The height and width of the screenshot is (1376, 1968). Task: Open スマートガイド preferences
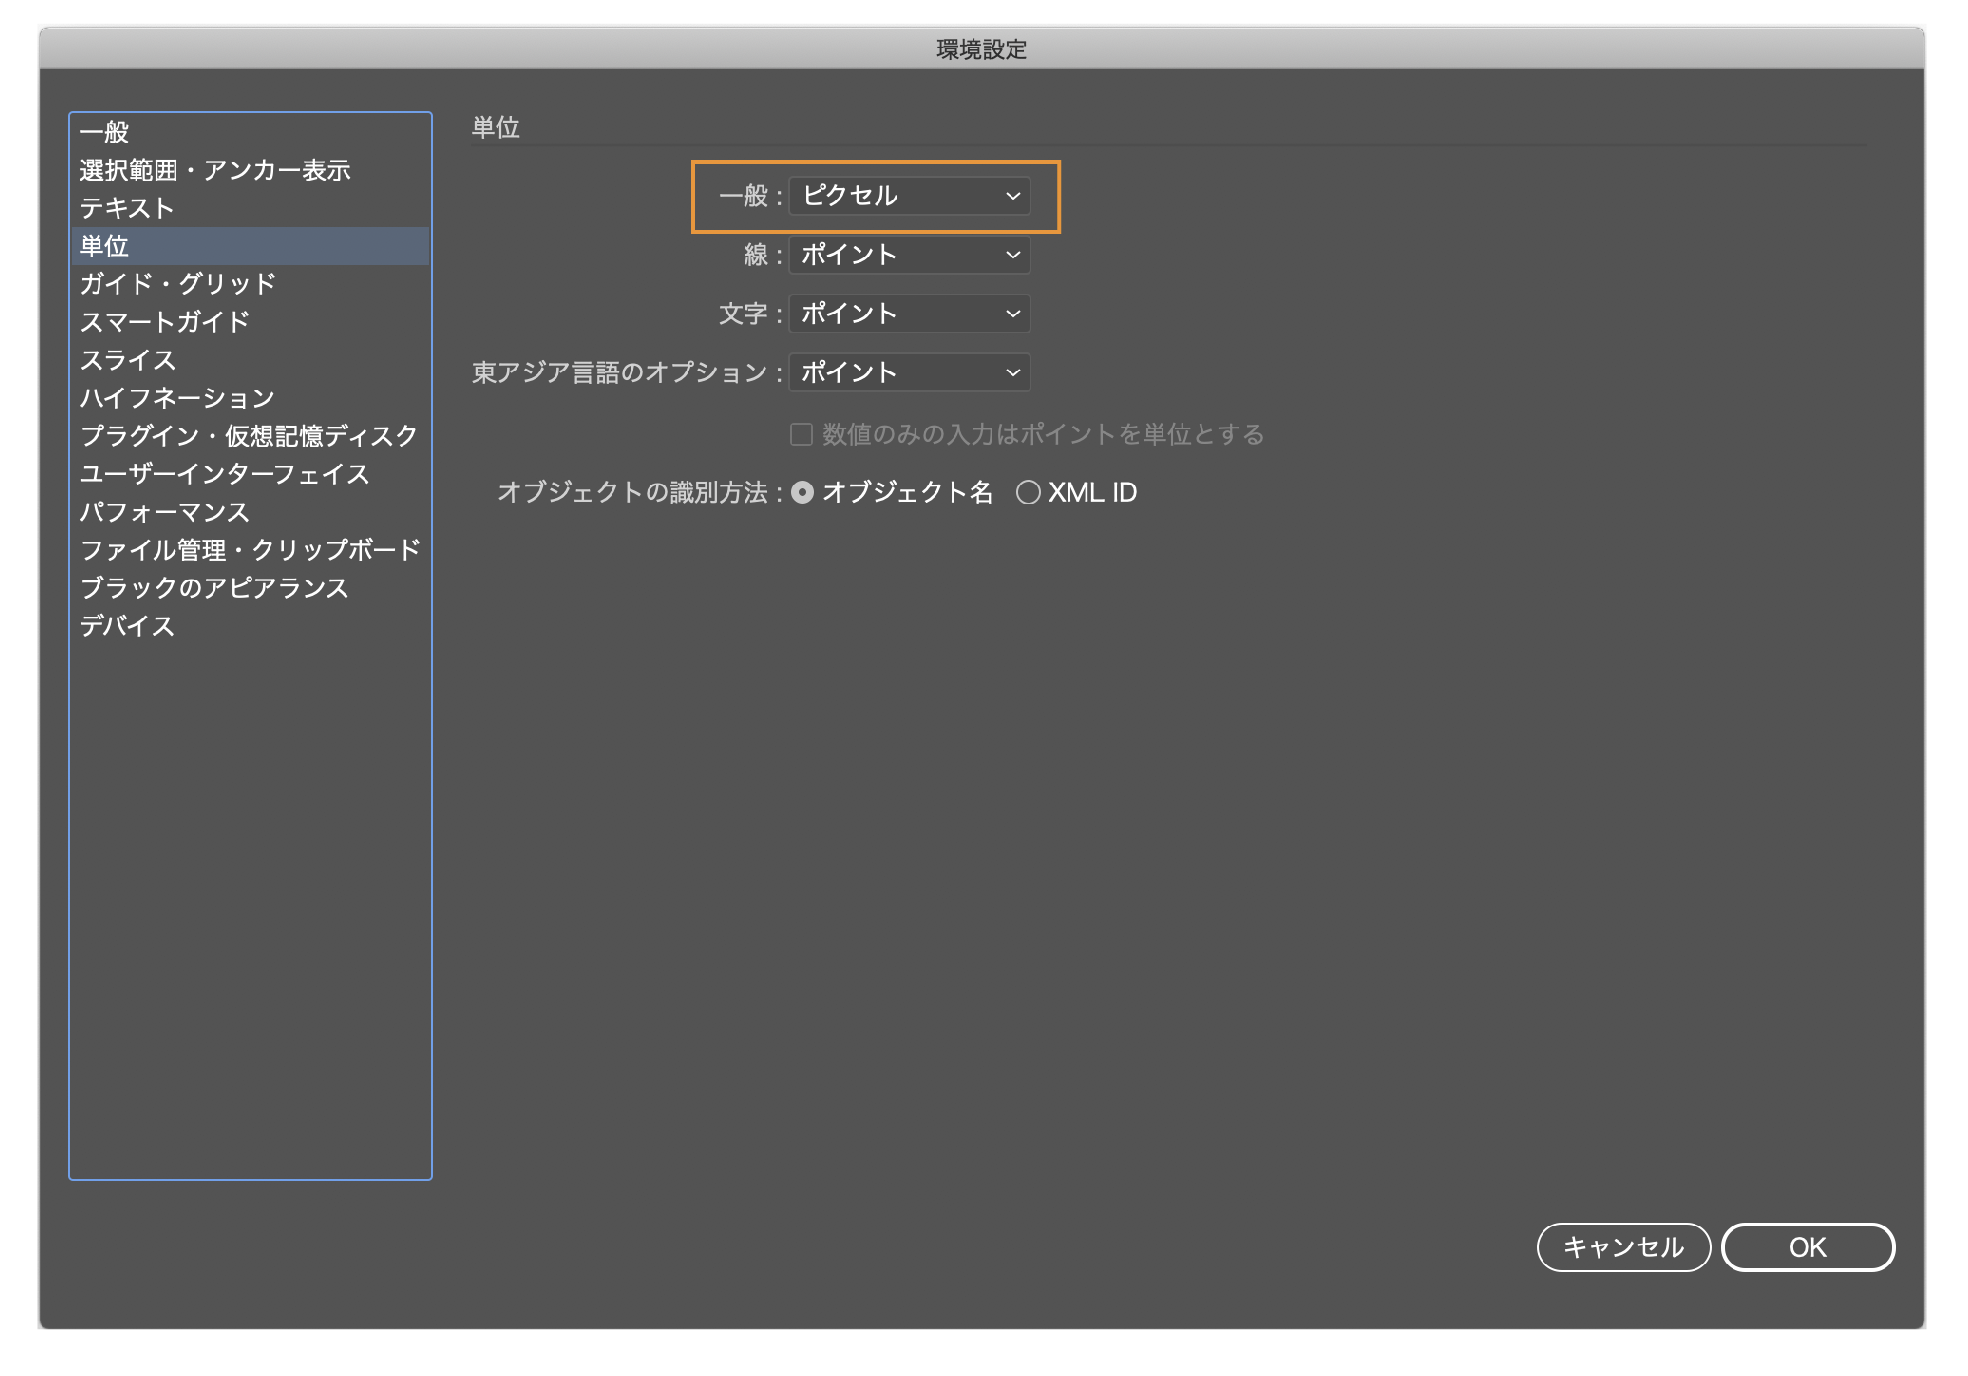250,322
